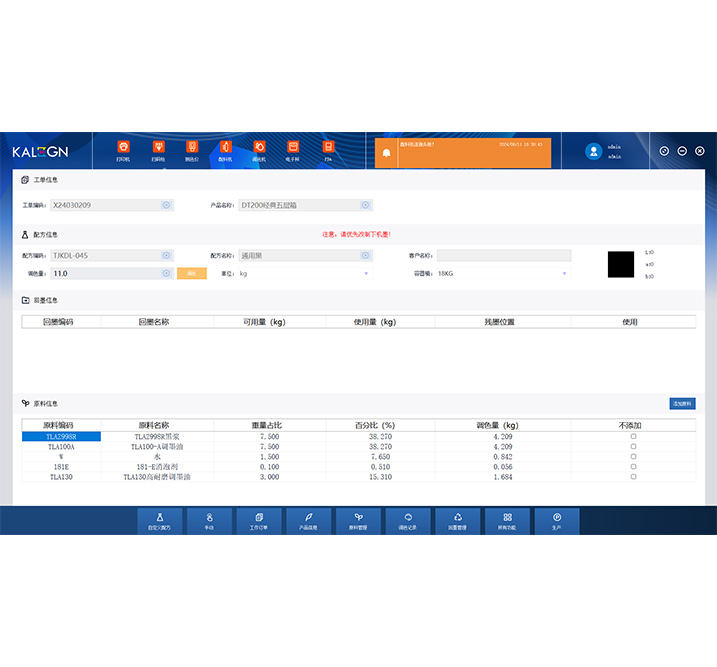
Task: Click the notification bell icon
Action: pos(386,153)
